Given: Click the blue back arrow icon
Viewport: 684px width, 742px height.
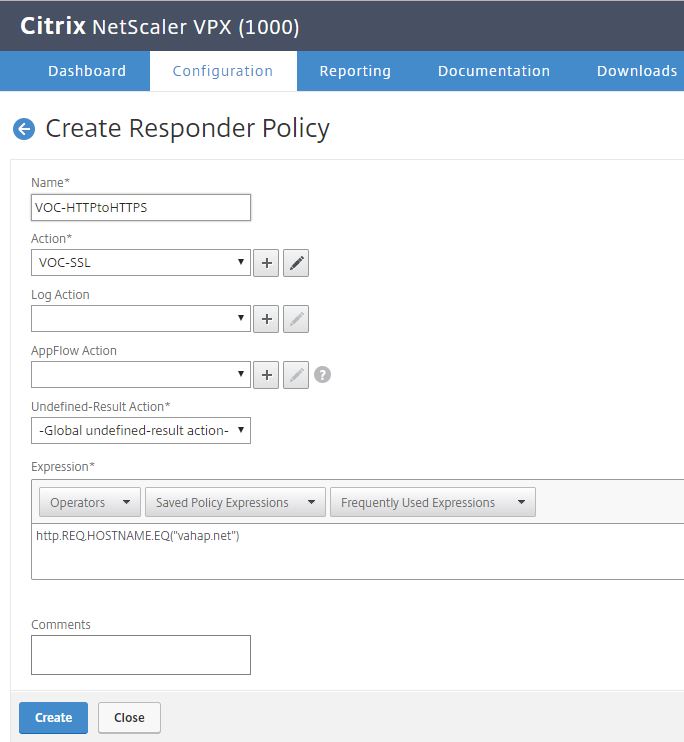Looking at the screenshot, I should (x=24, y=129).
